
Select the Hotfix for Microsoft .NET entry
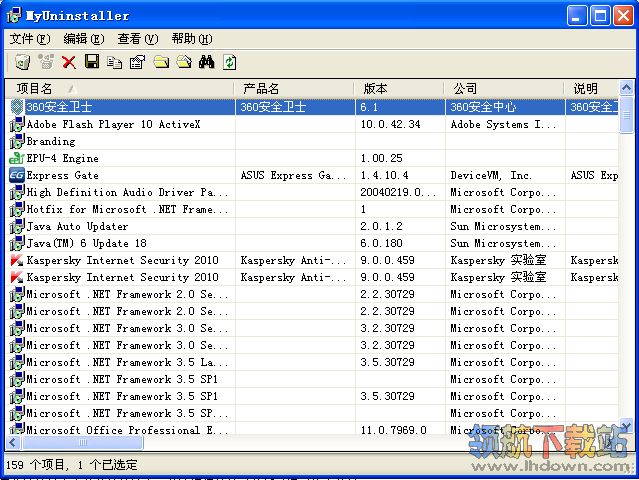(127, 209)
